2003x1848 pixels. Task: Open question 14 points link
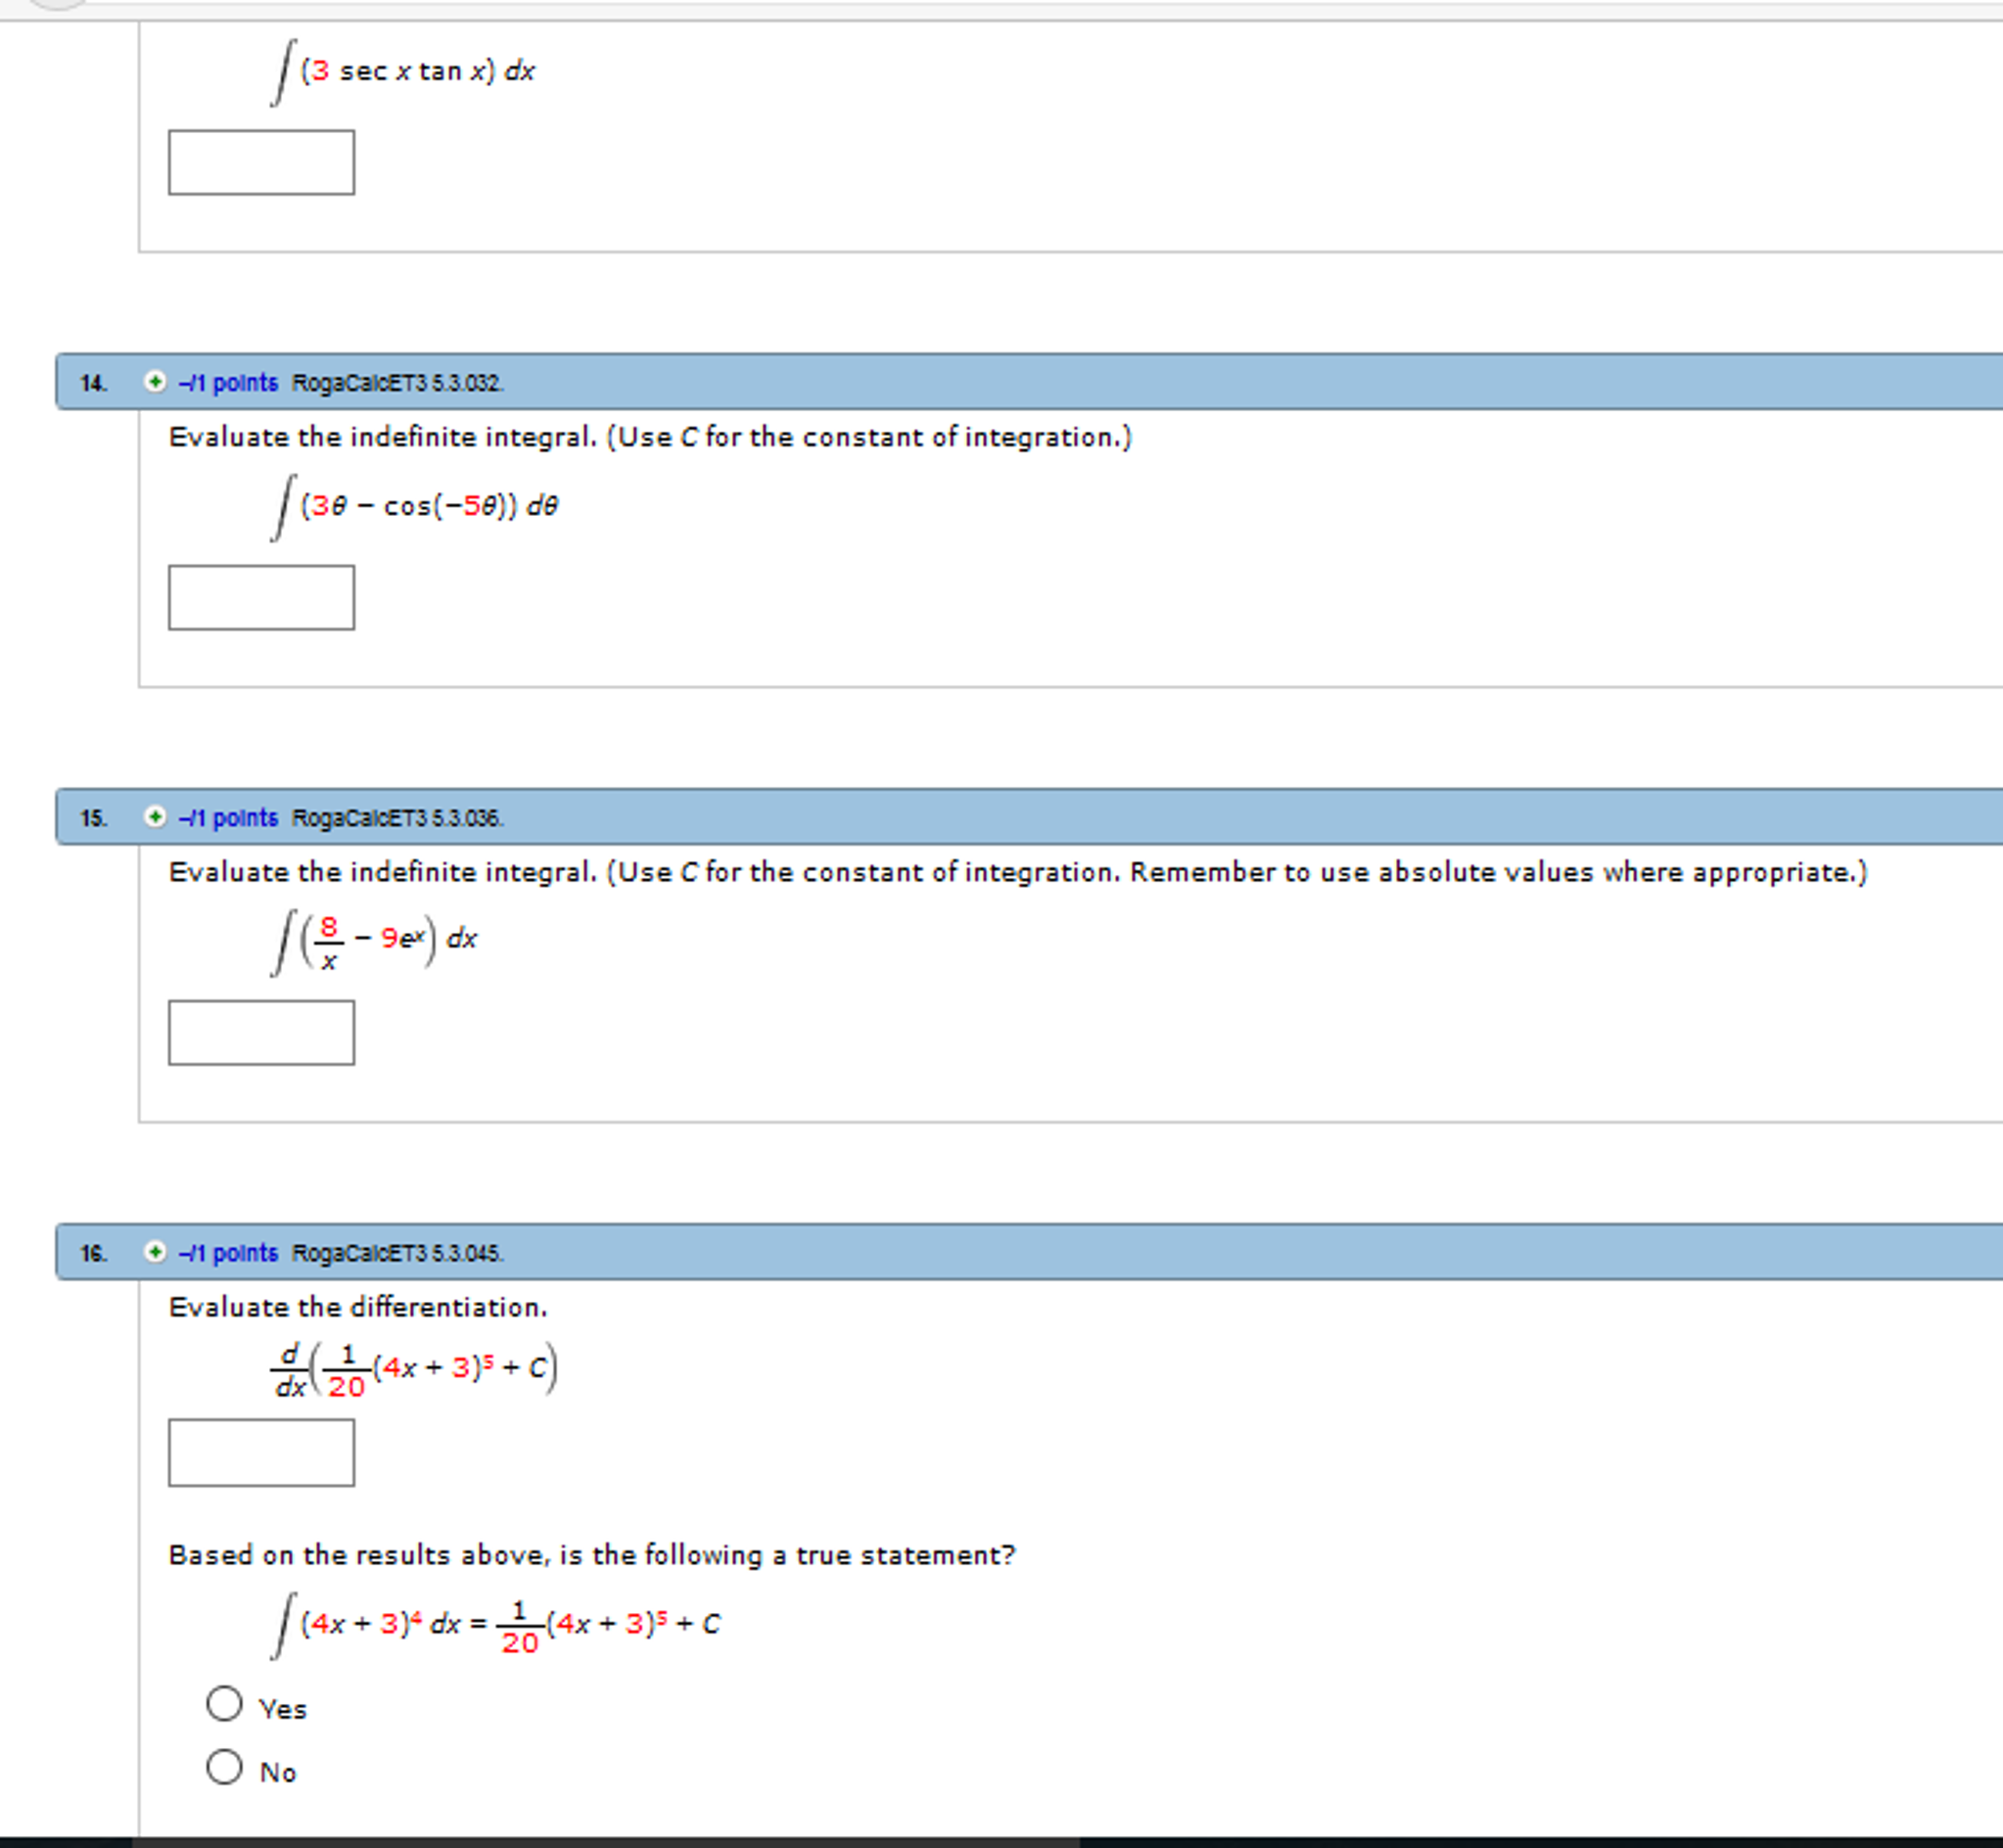click(x=229, y=383)
